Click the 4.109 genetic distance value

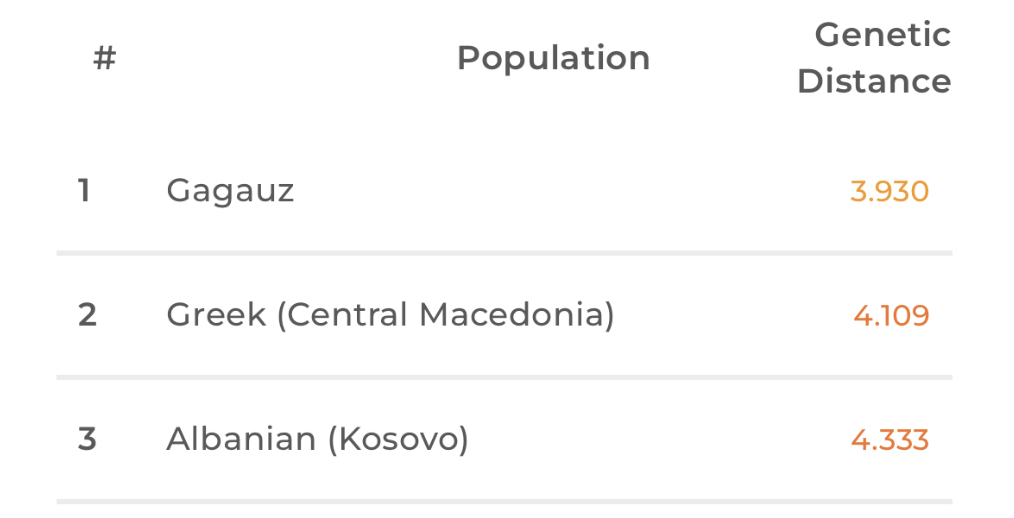point(891,316)
